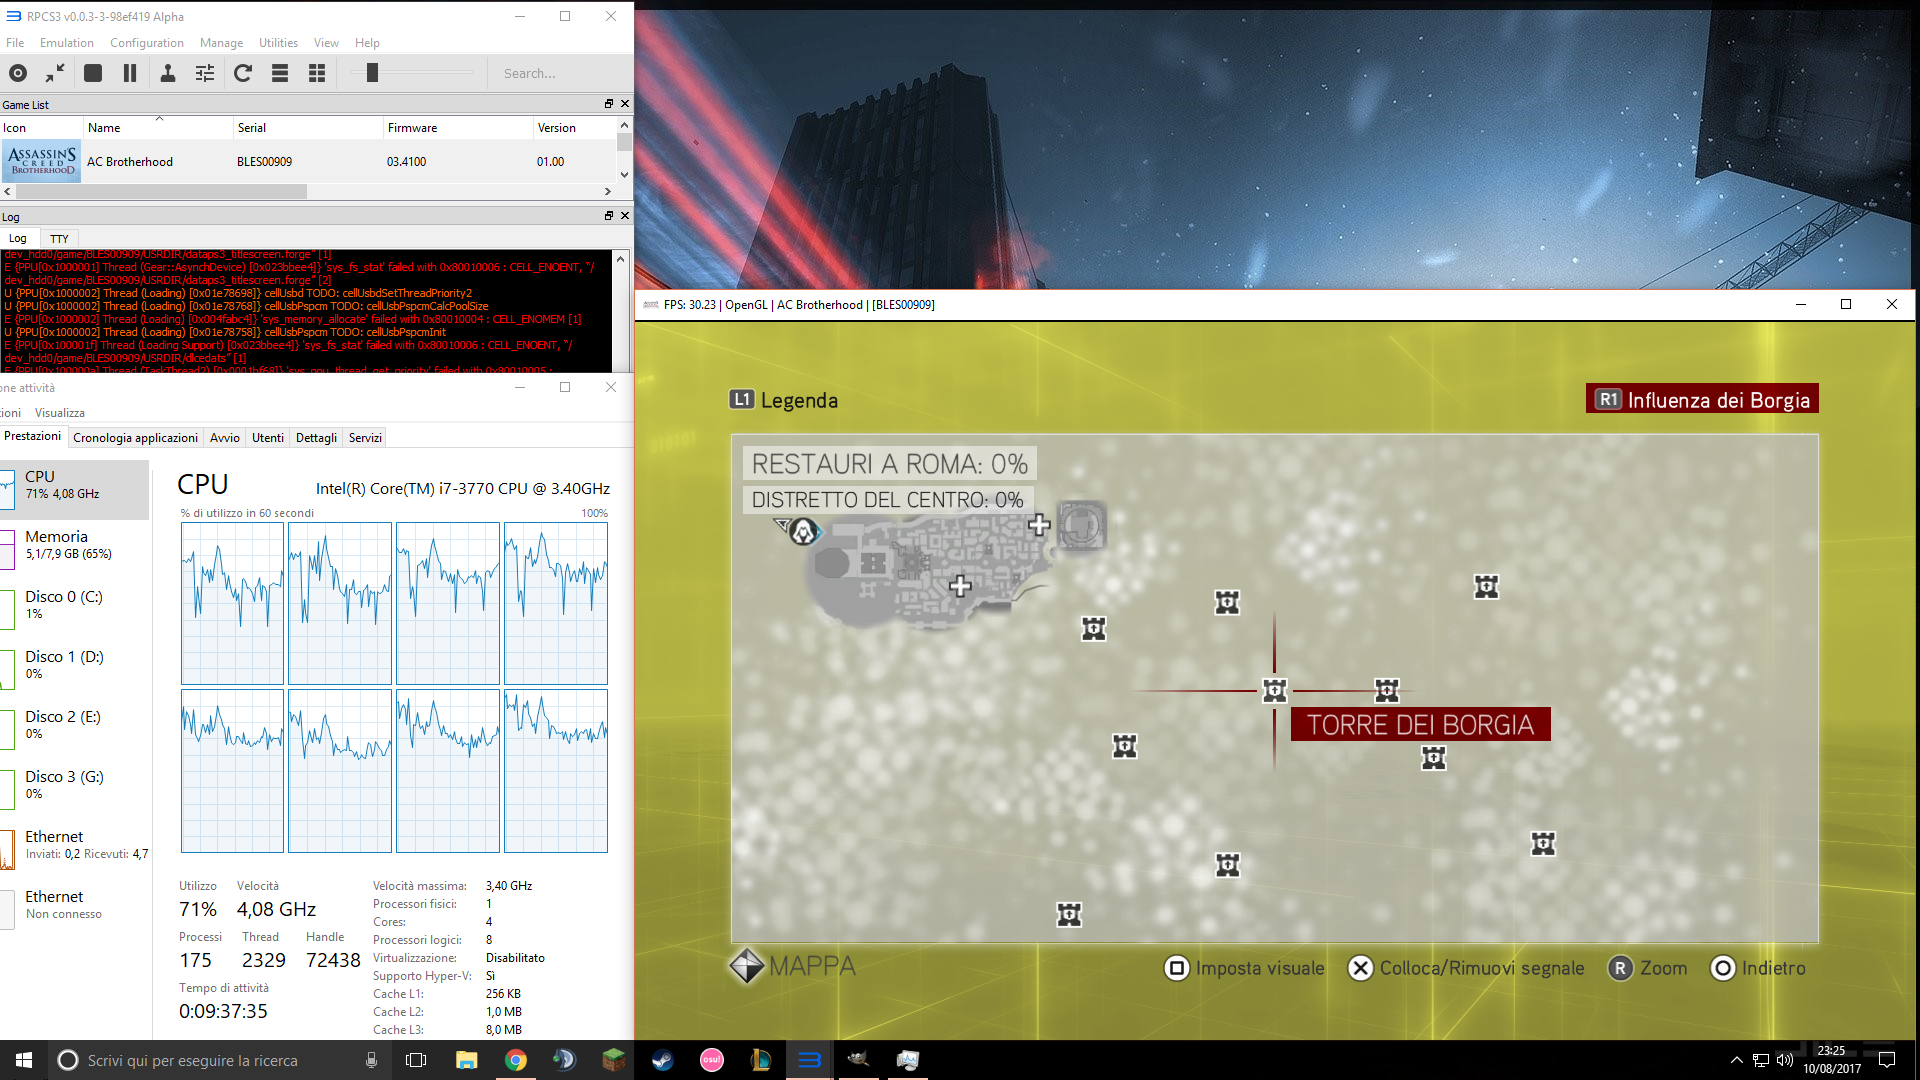Click the Refresh game list icon
1920x1080 pixels.
[x=243, y=73]
